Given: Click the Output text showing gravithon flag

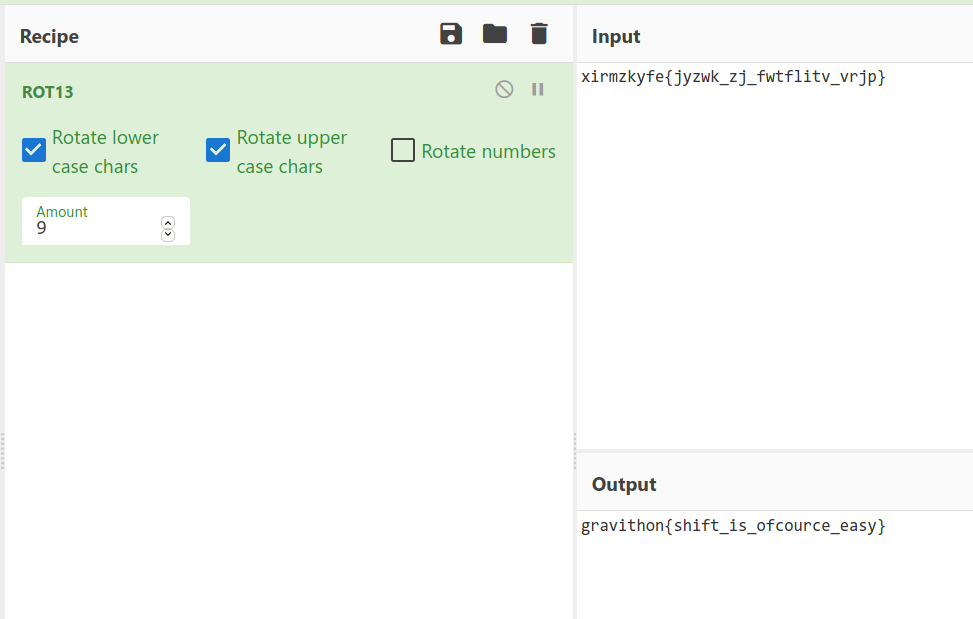Looking at the screenshot, I should tap(733, 526).
